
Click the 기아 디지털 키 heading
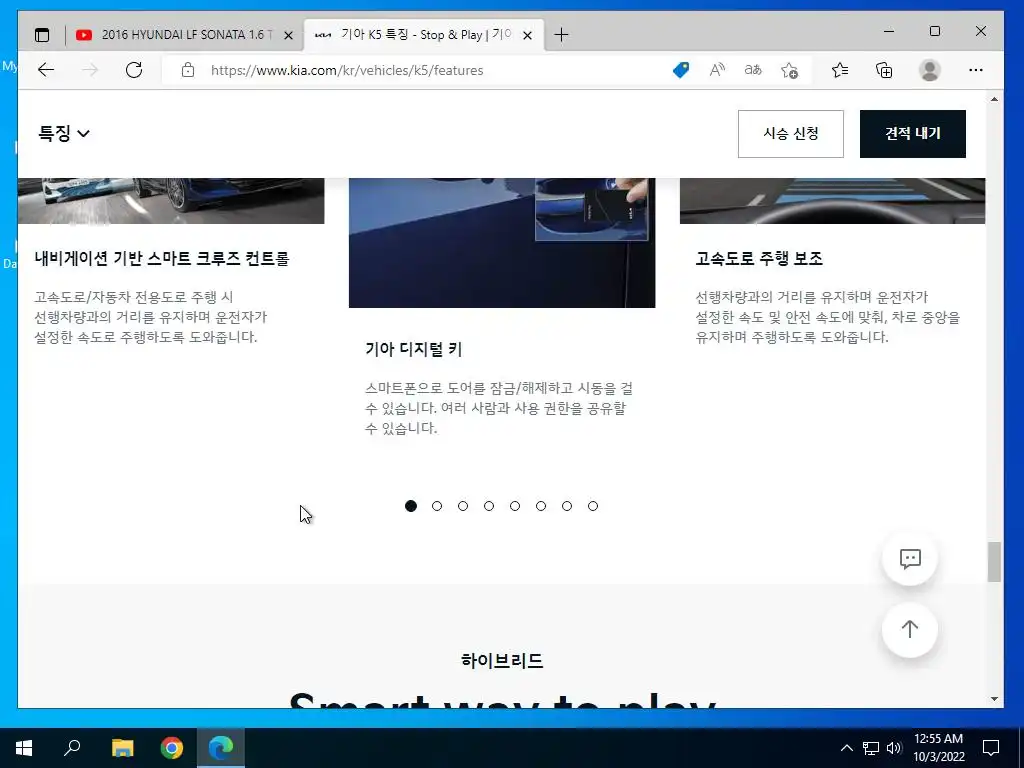click(413, 349)
